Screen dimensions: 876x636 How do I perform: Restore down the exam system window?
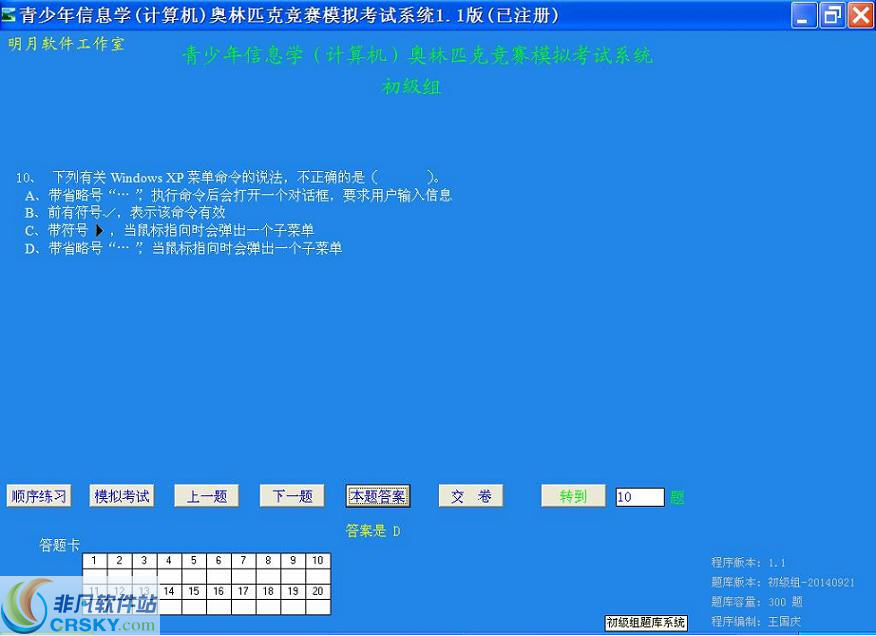click(x=832, y=15)
